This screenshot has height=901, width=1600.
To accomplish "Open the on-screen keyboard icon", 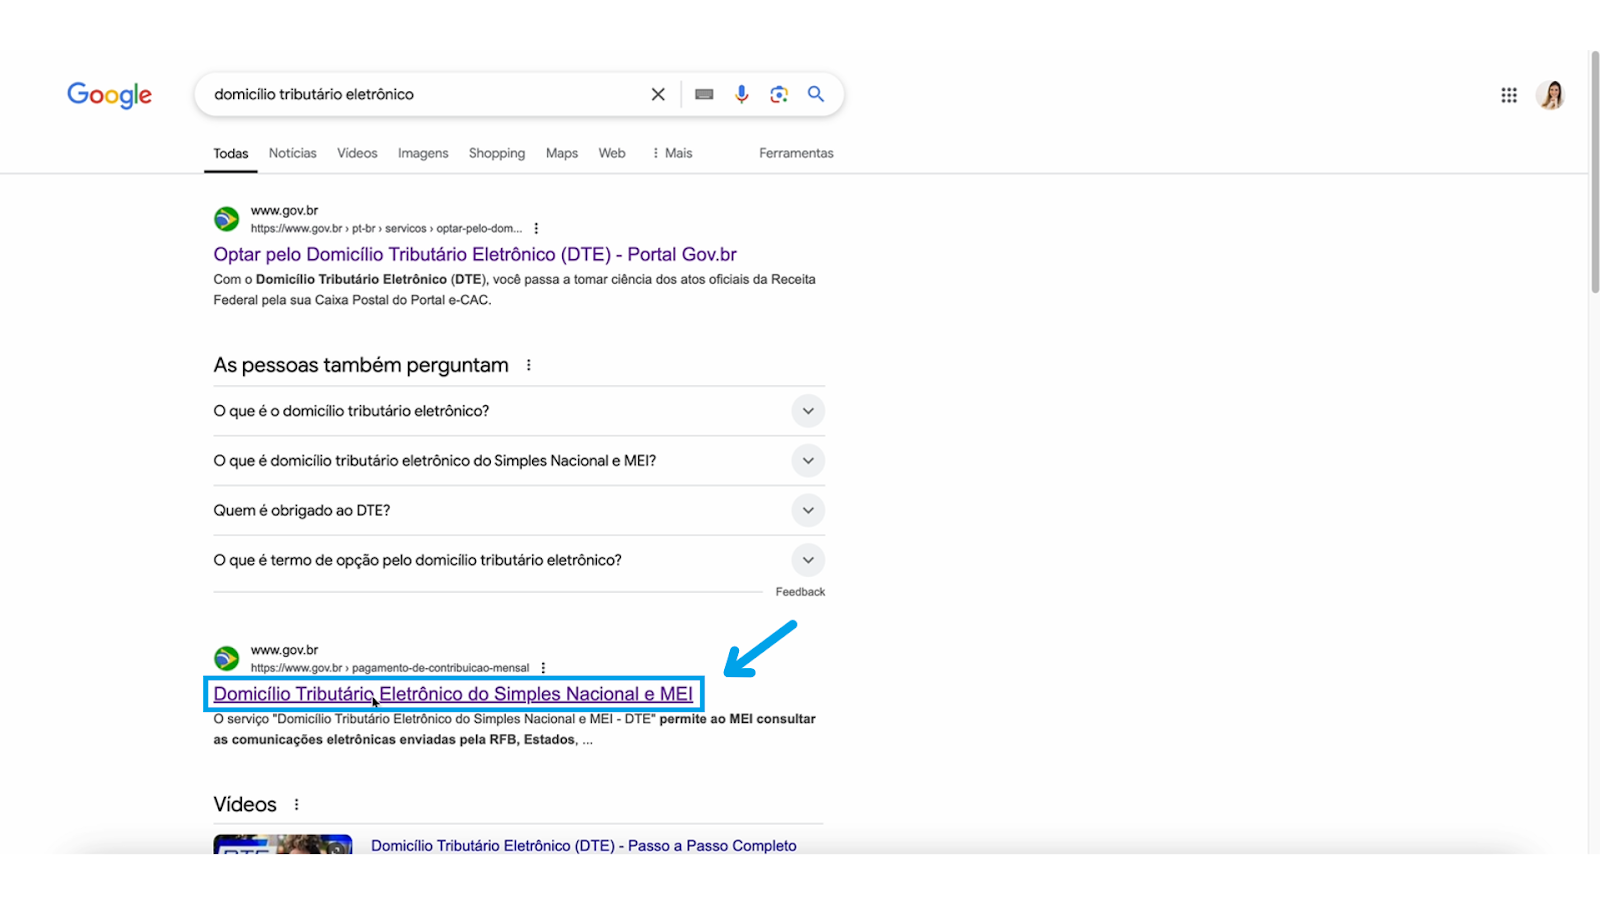I will [704, 94].
